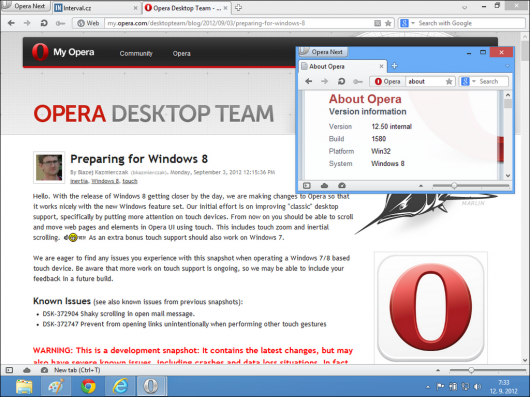The width and height of the screenshot is (530, 397).
Task: Open the Opera Next menu in About window
Action: tap(322, 52)
